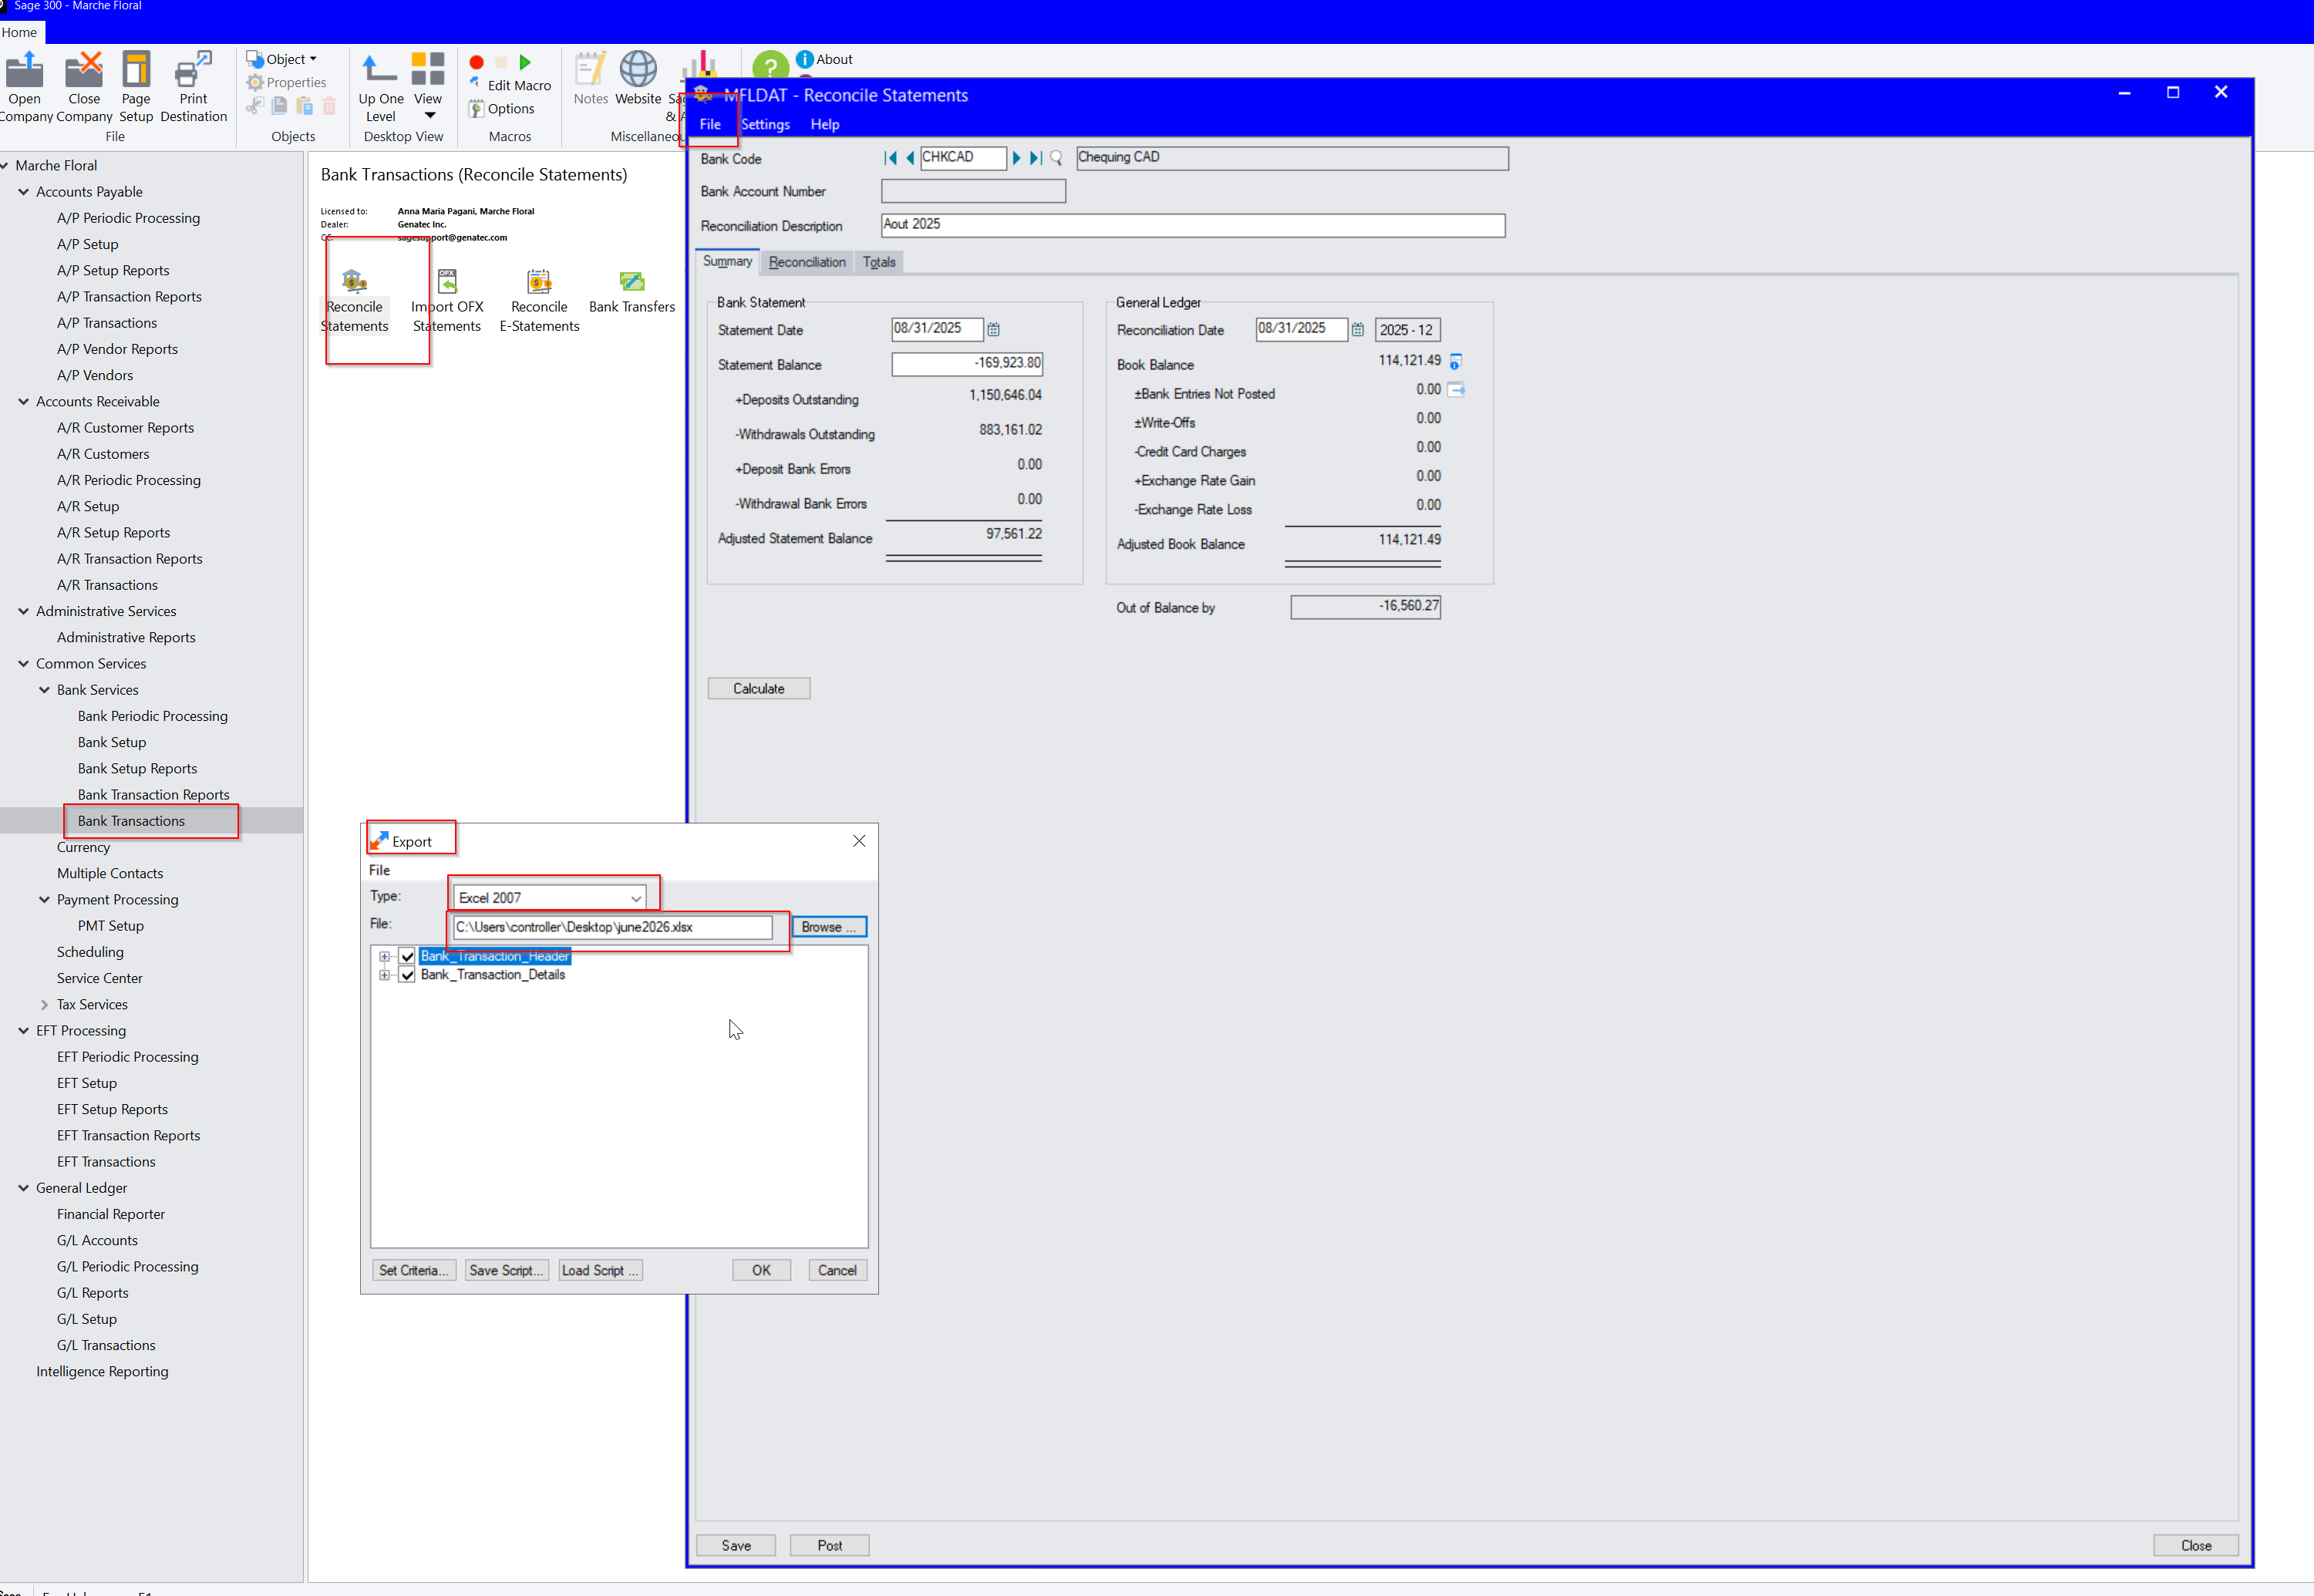
Task: Uncheck the Bank_Transaction_Details checkbox
Action: 407,975
